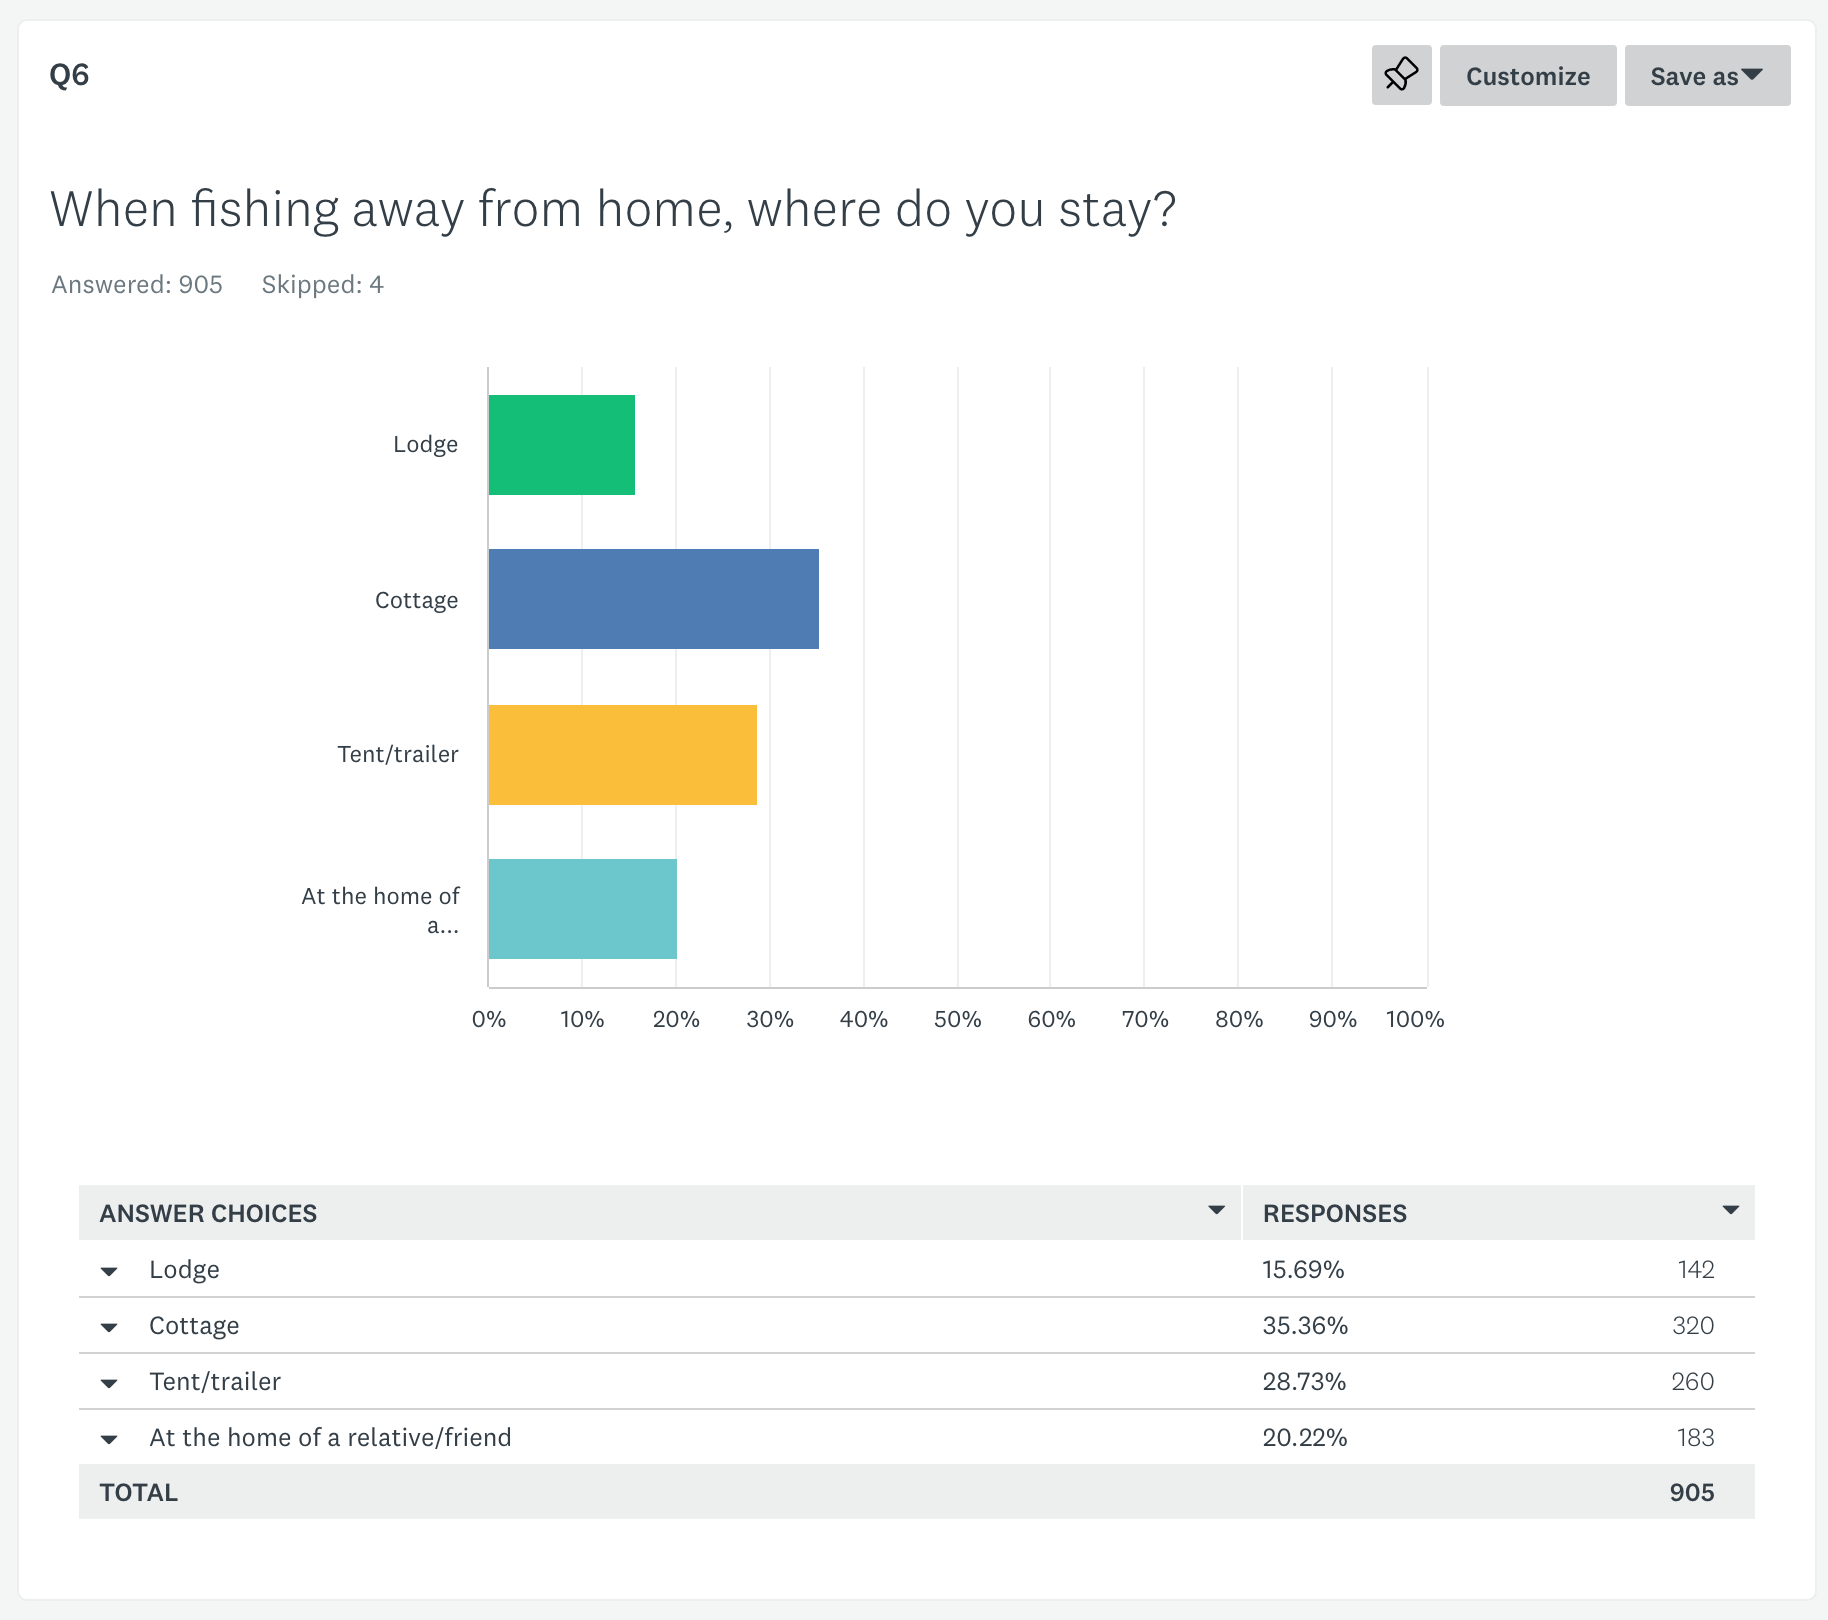This screenshot has height=1620, width=1828.
Task: Click the 'Tent/trailer' chart axis label
Action: point(398,754)
